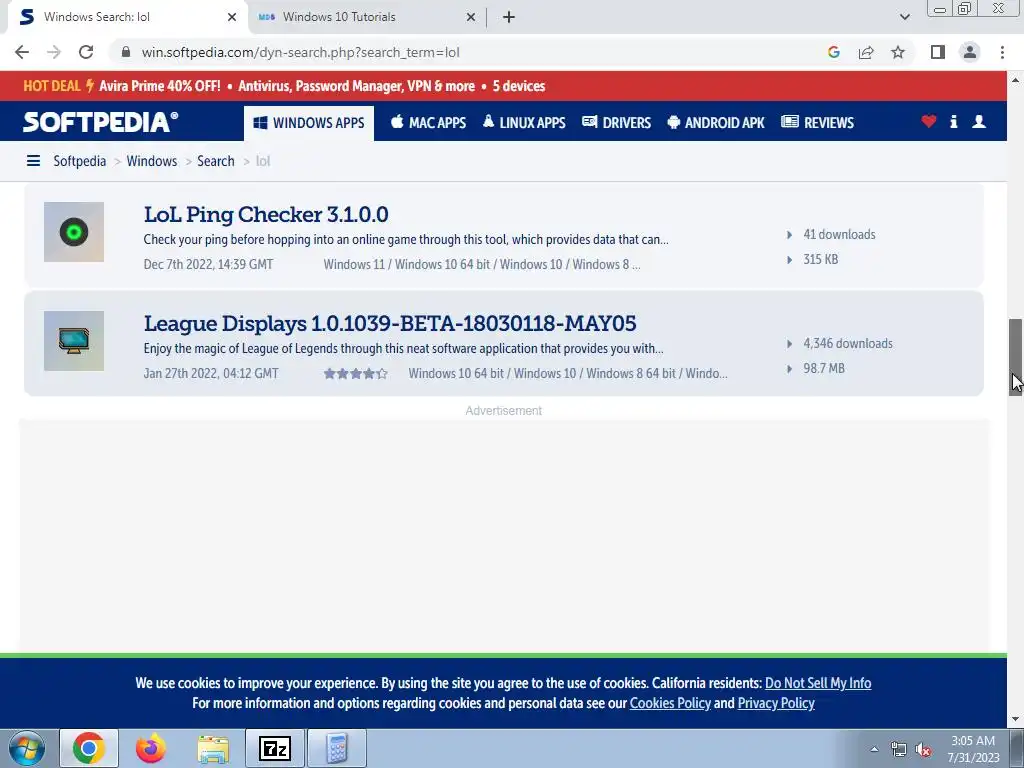Open the Linux Apps menu
The image size is (1024, 768).
coord(524,123)
